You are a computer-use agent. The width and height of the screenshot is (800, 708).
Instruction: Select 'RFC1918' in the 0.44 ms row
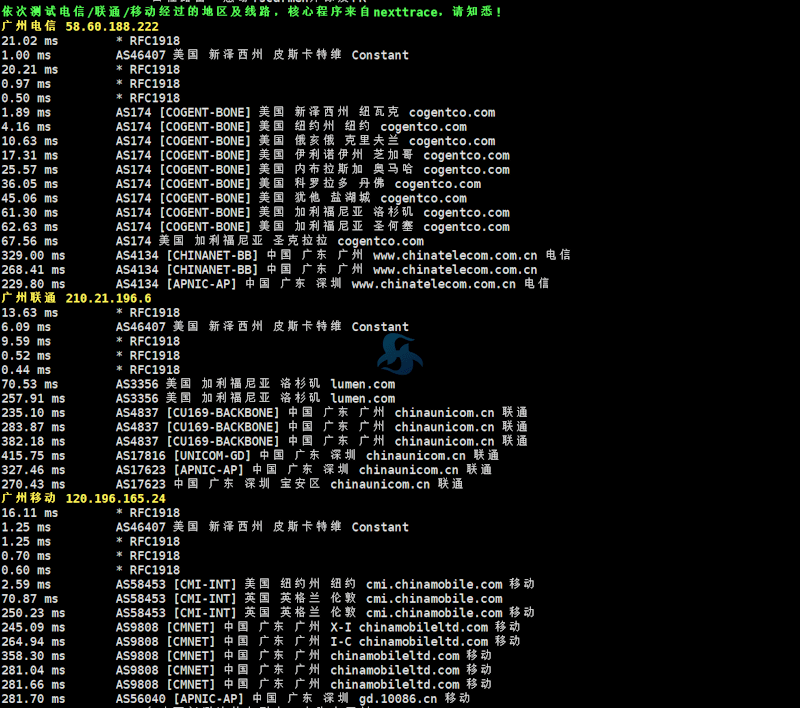(x=155, y=370)
